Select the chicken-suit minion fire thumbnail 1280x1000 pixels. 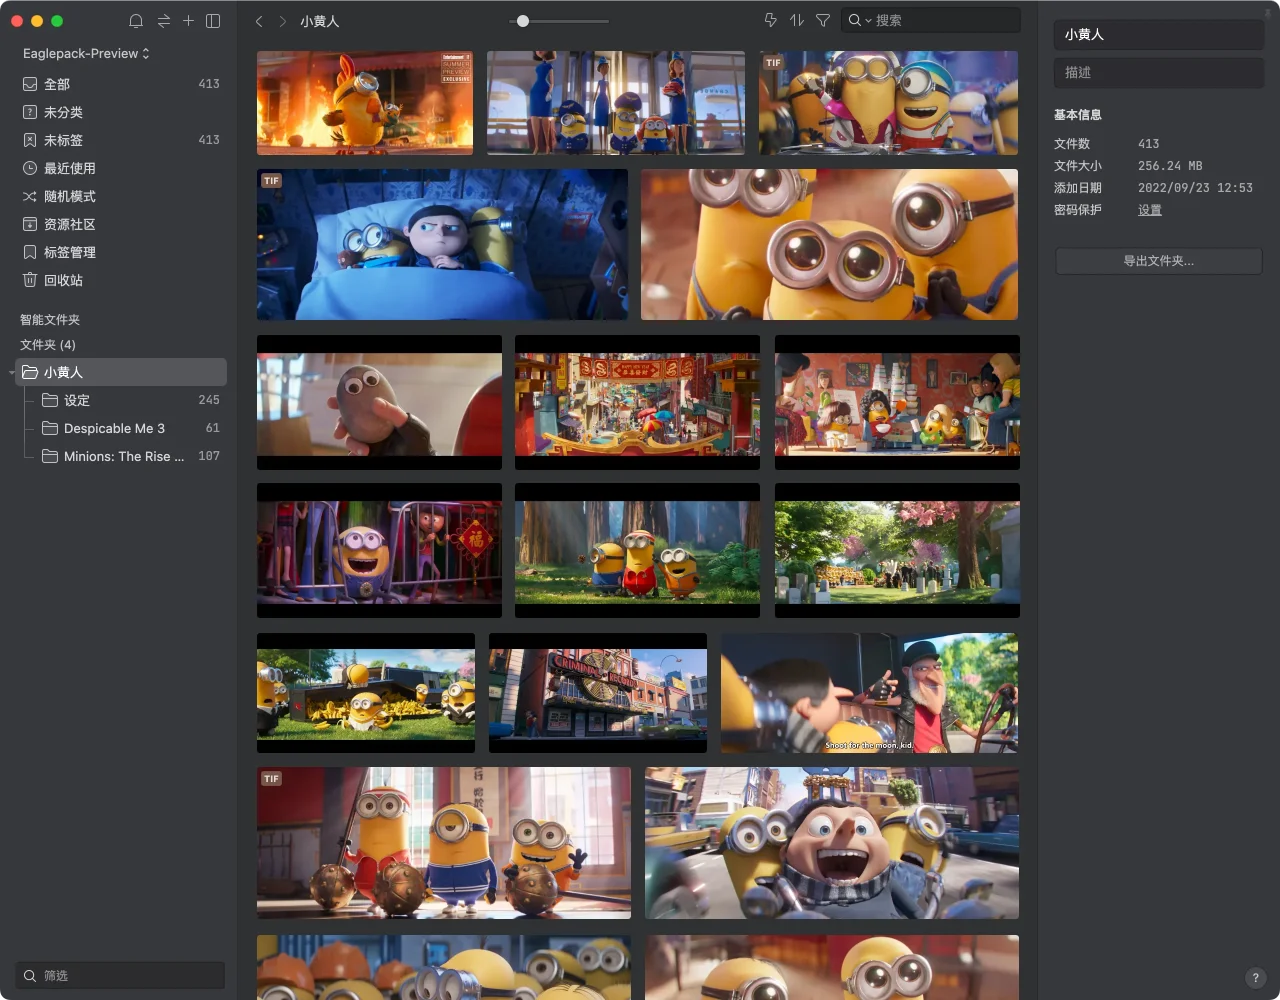(365, 103)
